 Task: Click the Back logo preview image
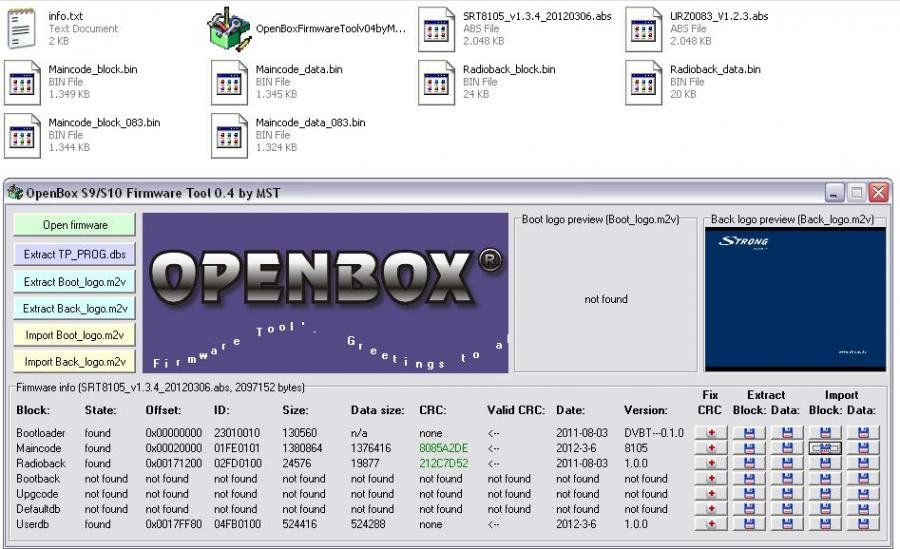click(x=794, y=298)
